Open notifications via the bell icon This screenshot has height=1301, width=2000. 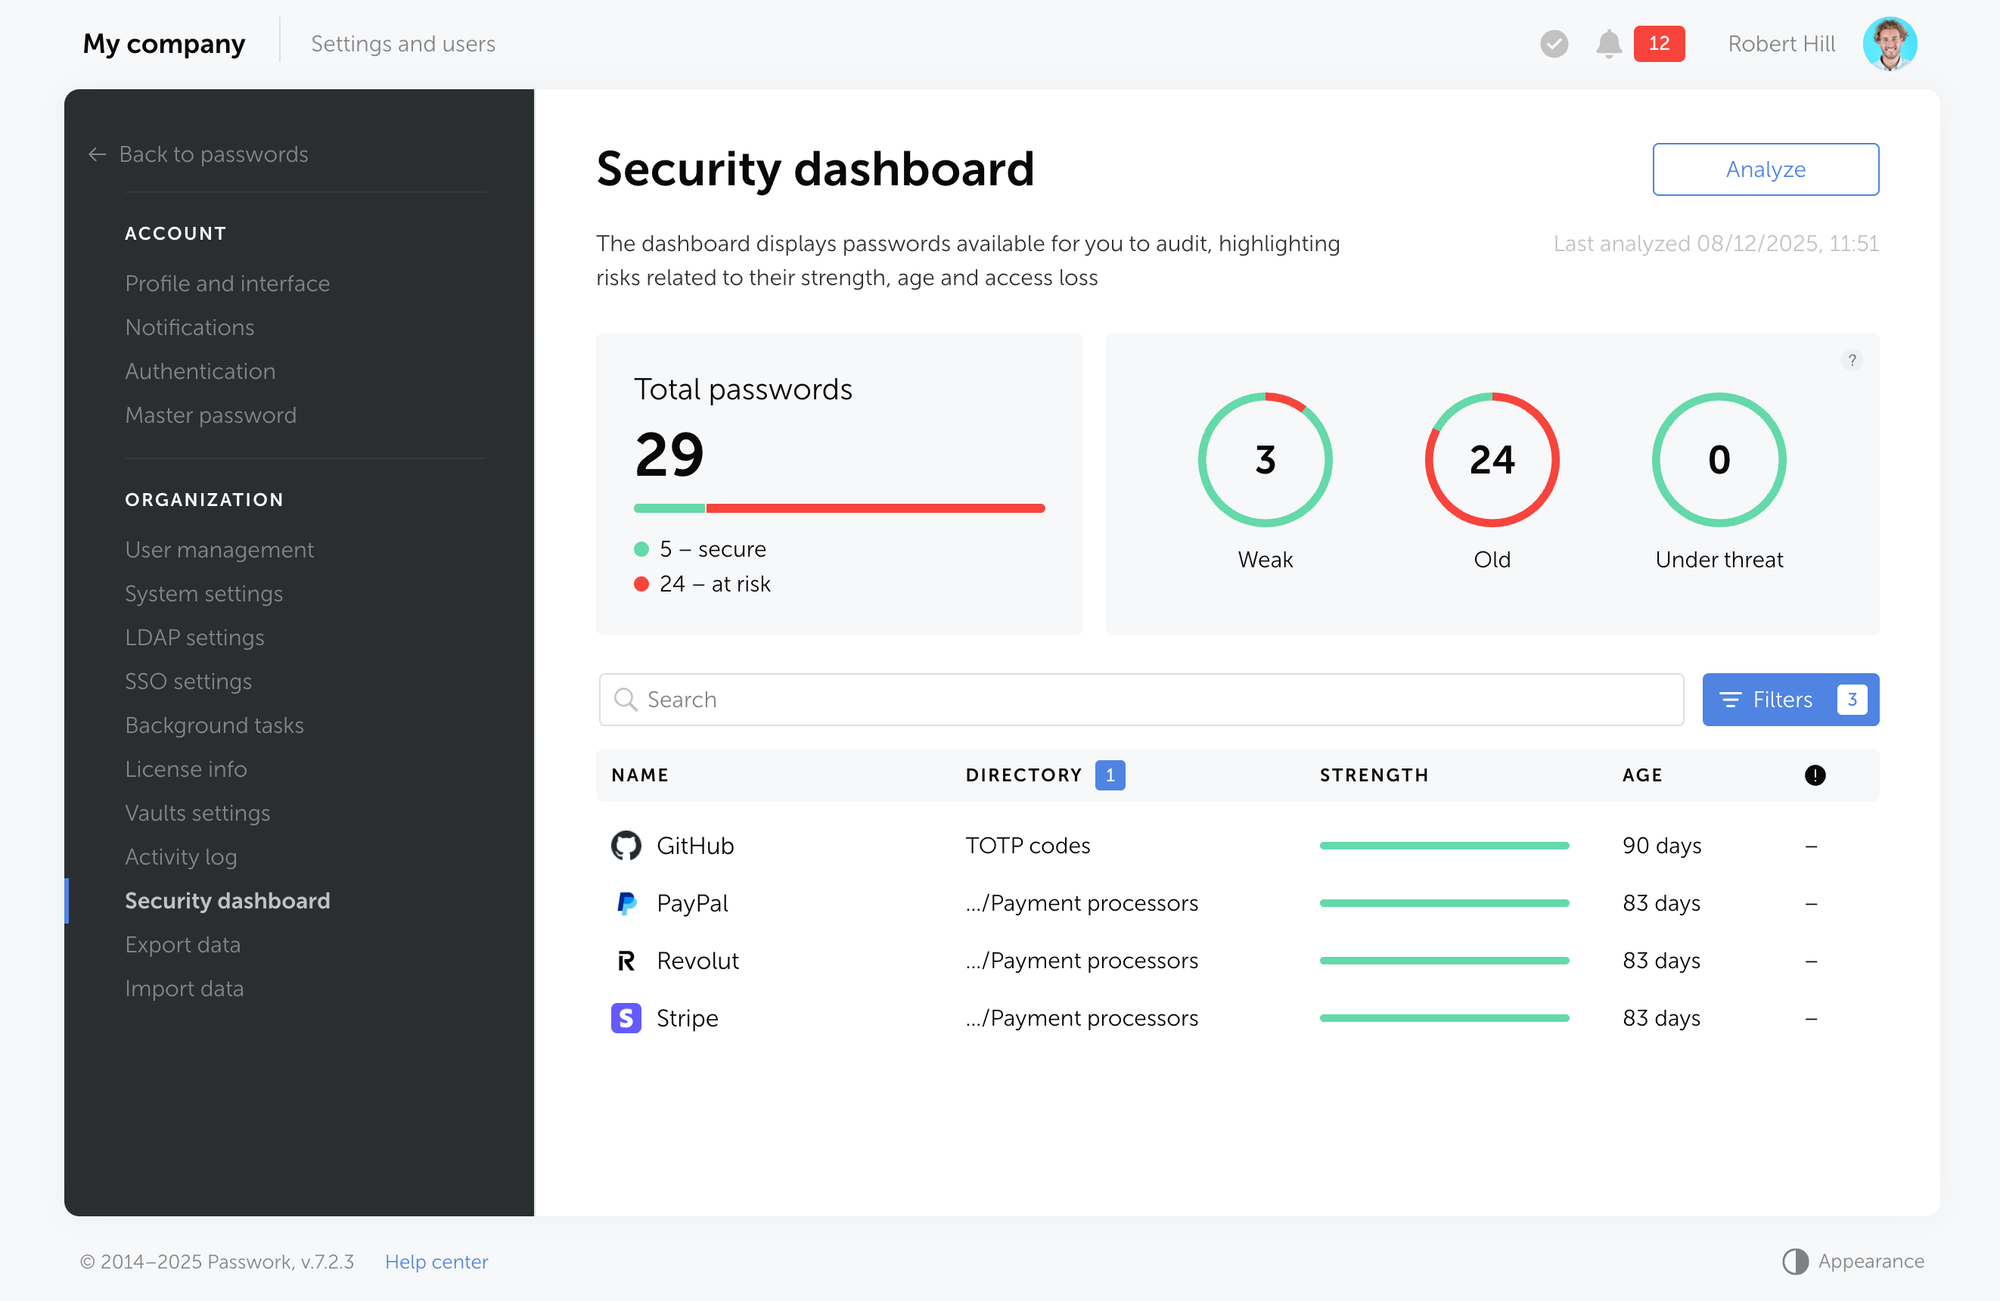(1610, 44)
